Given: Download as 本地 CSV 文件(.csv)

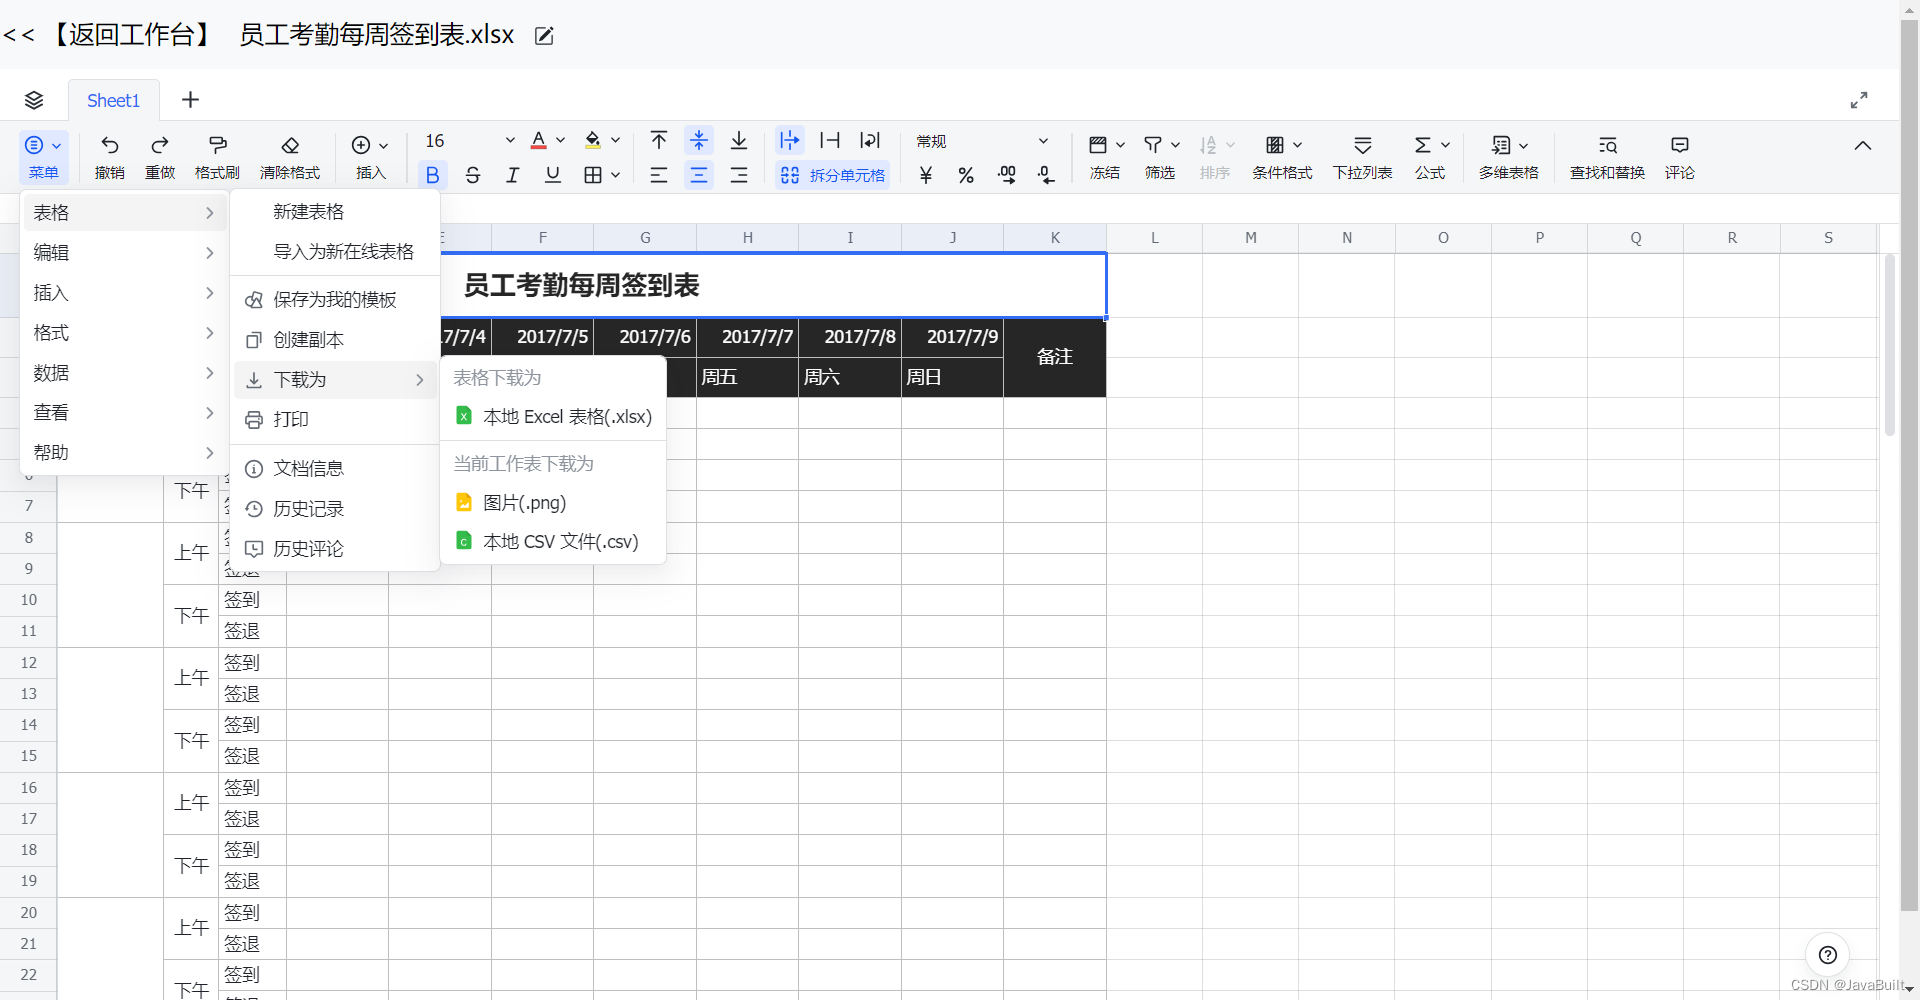Looking at the screenshot, I should click(x=553, y=542).
